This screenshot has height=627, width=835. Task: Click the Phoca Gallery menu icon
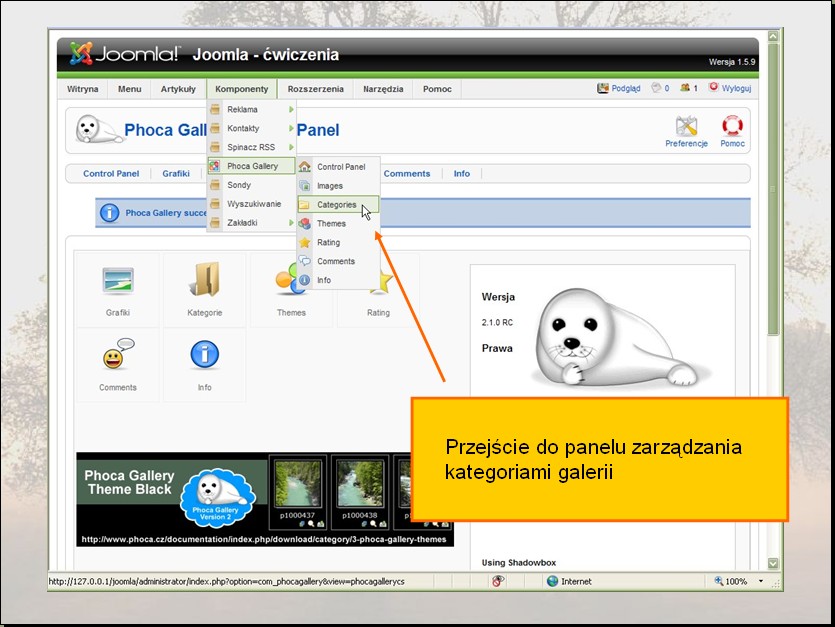215,166
